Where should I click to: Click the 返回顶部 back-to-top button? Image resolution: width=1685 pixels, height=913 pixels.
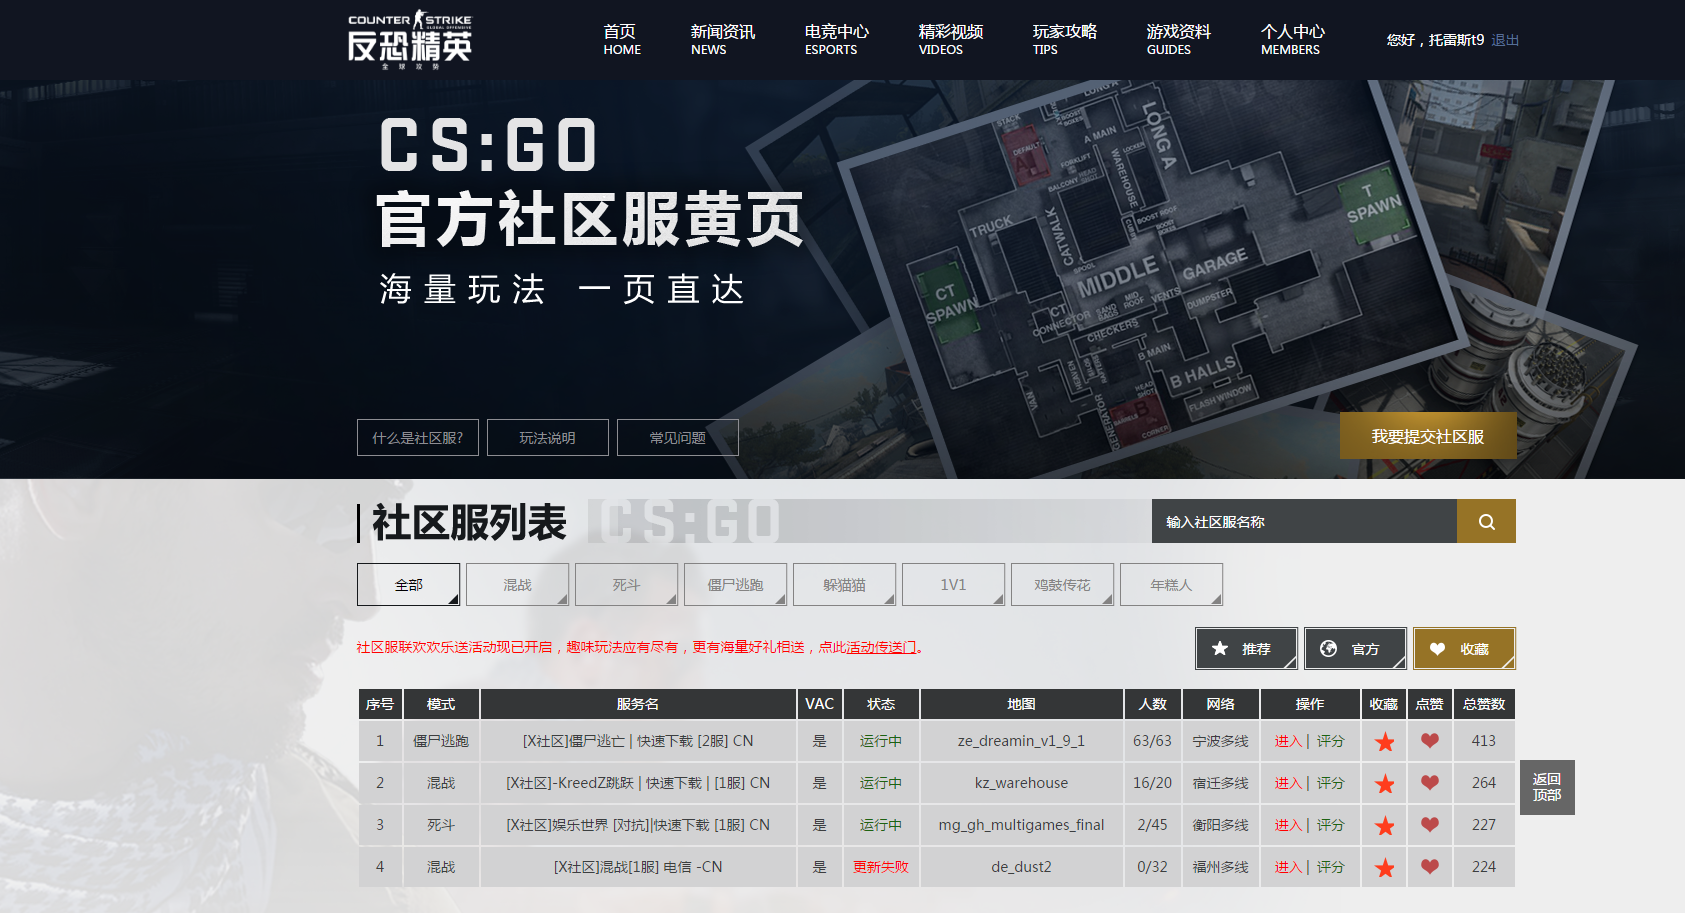click(1547, 787)
